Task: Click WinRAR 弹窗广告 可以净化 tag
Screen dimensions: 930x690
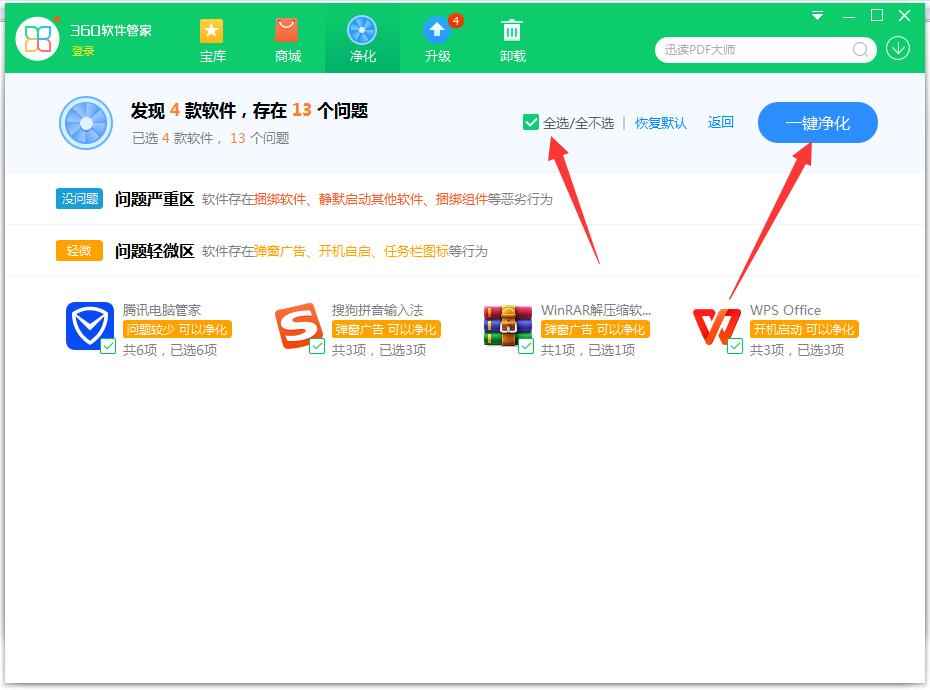Action: pos(595,329)
